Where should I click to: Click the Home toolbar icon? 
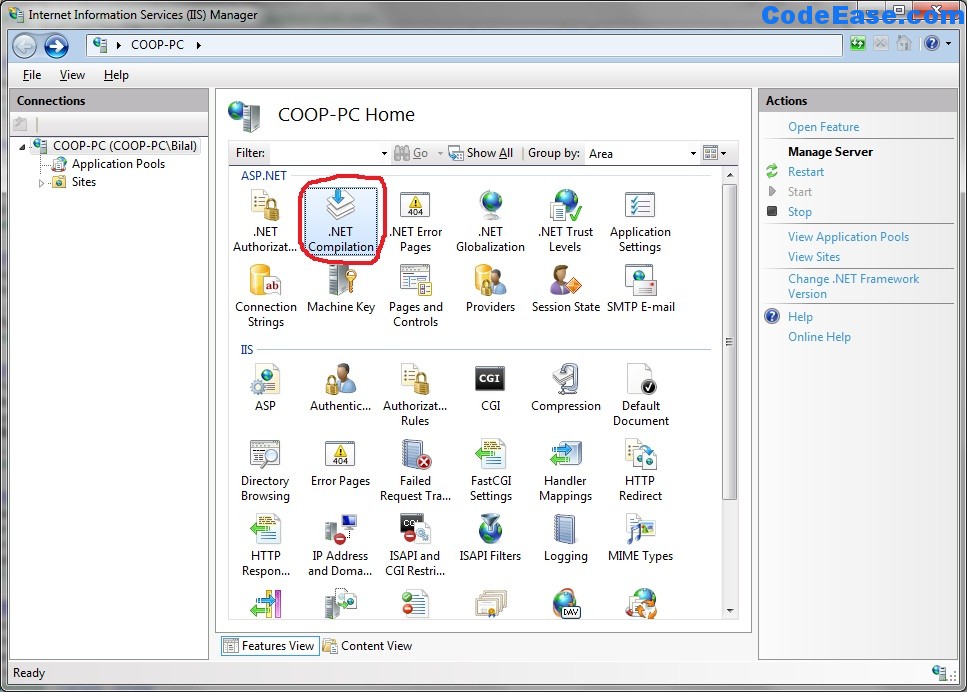click(904, 43)
